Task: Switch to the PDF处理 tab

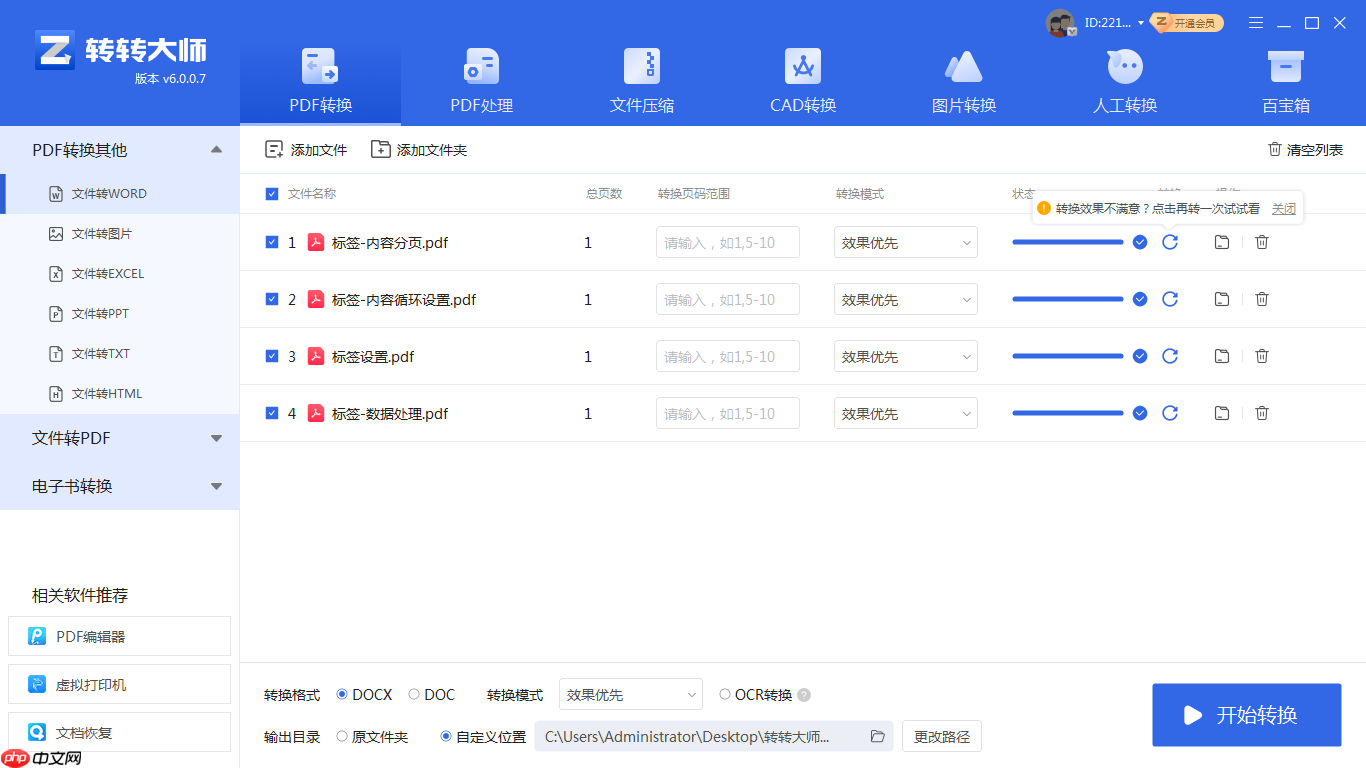Action: pyautogui.click(x=482, y=82)
